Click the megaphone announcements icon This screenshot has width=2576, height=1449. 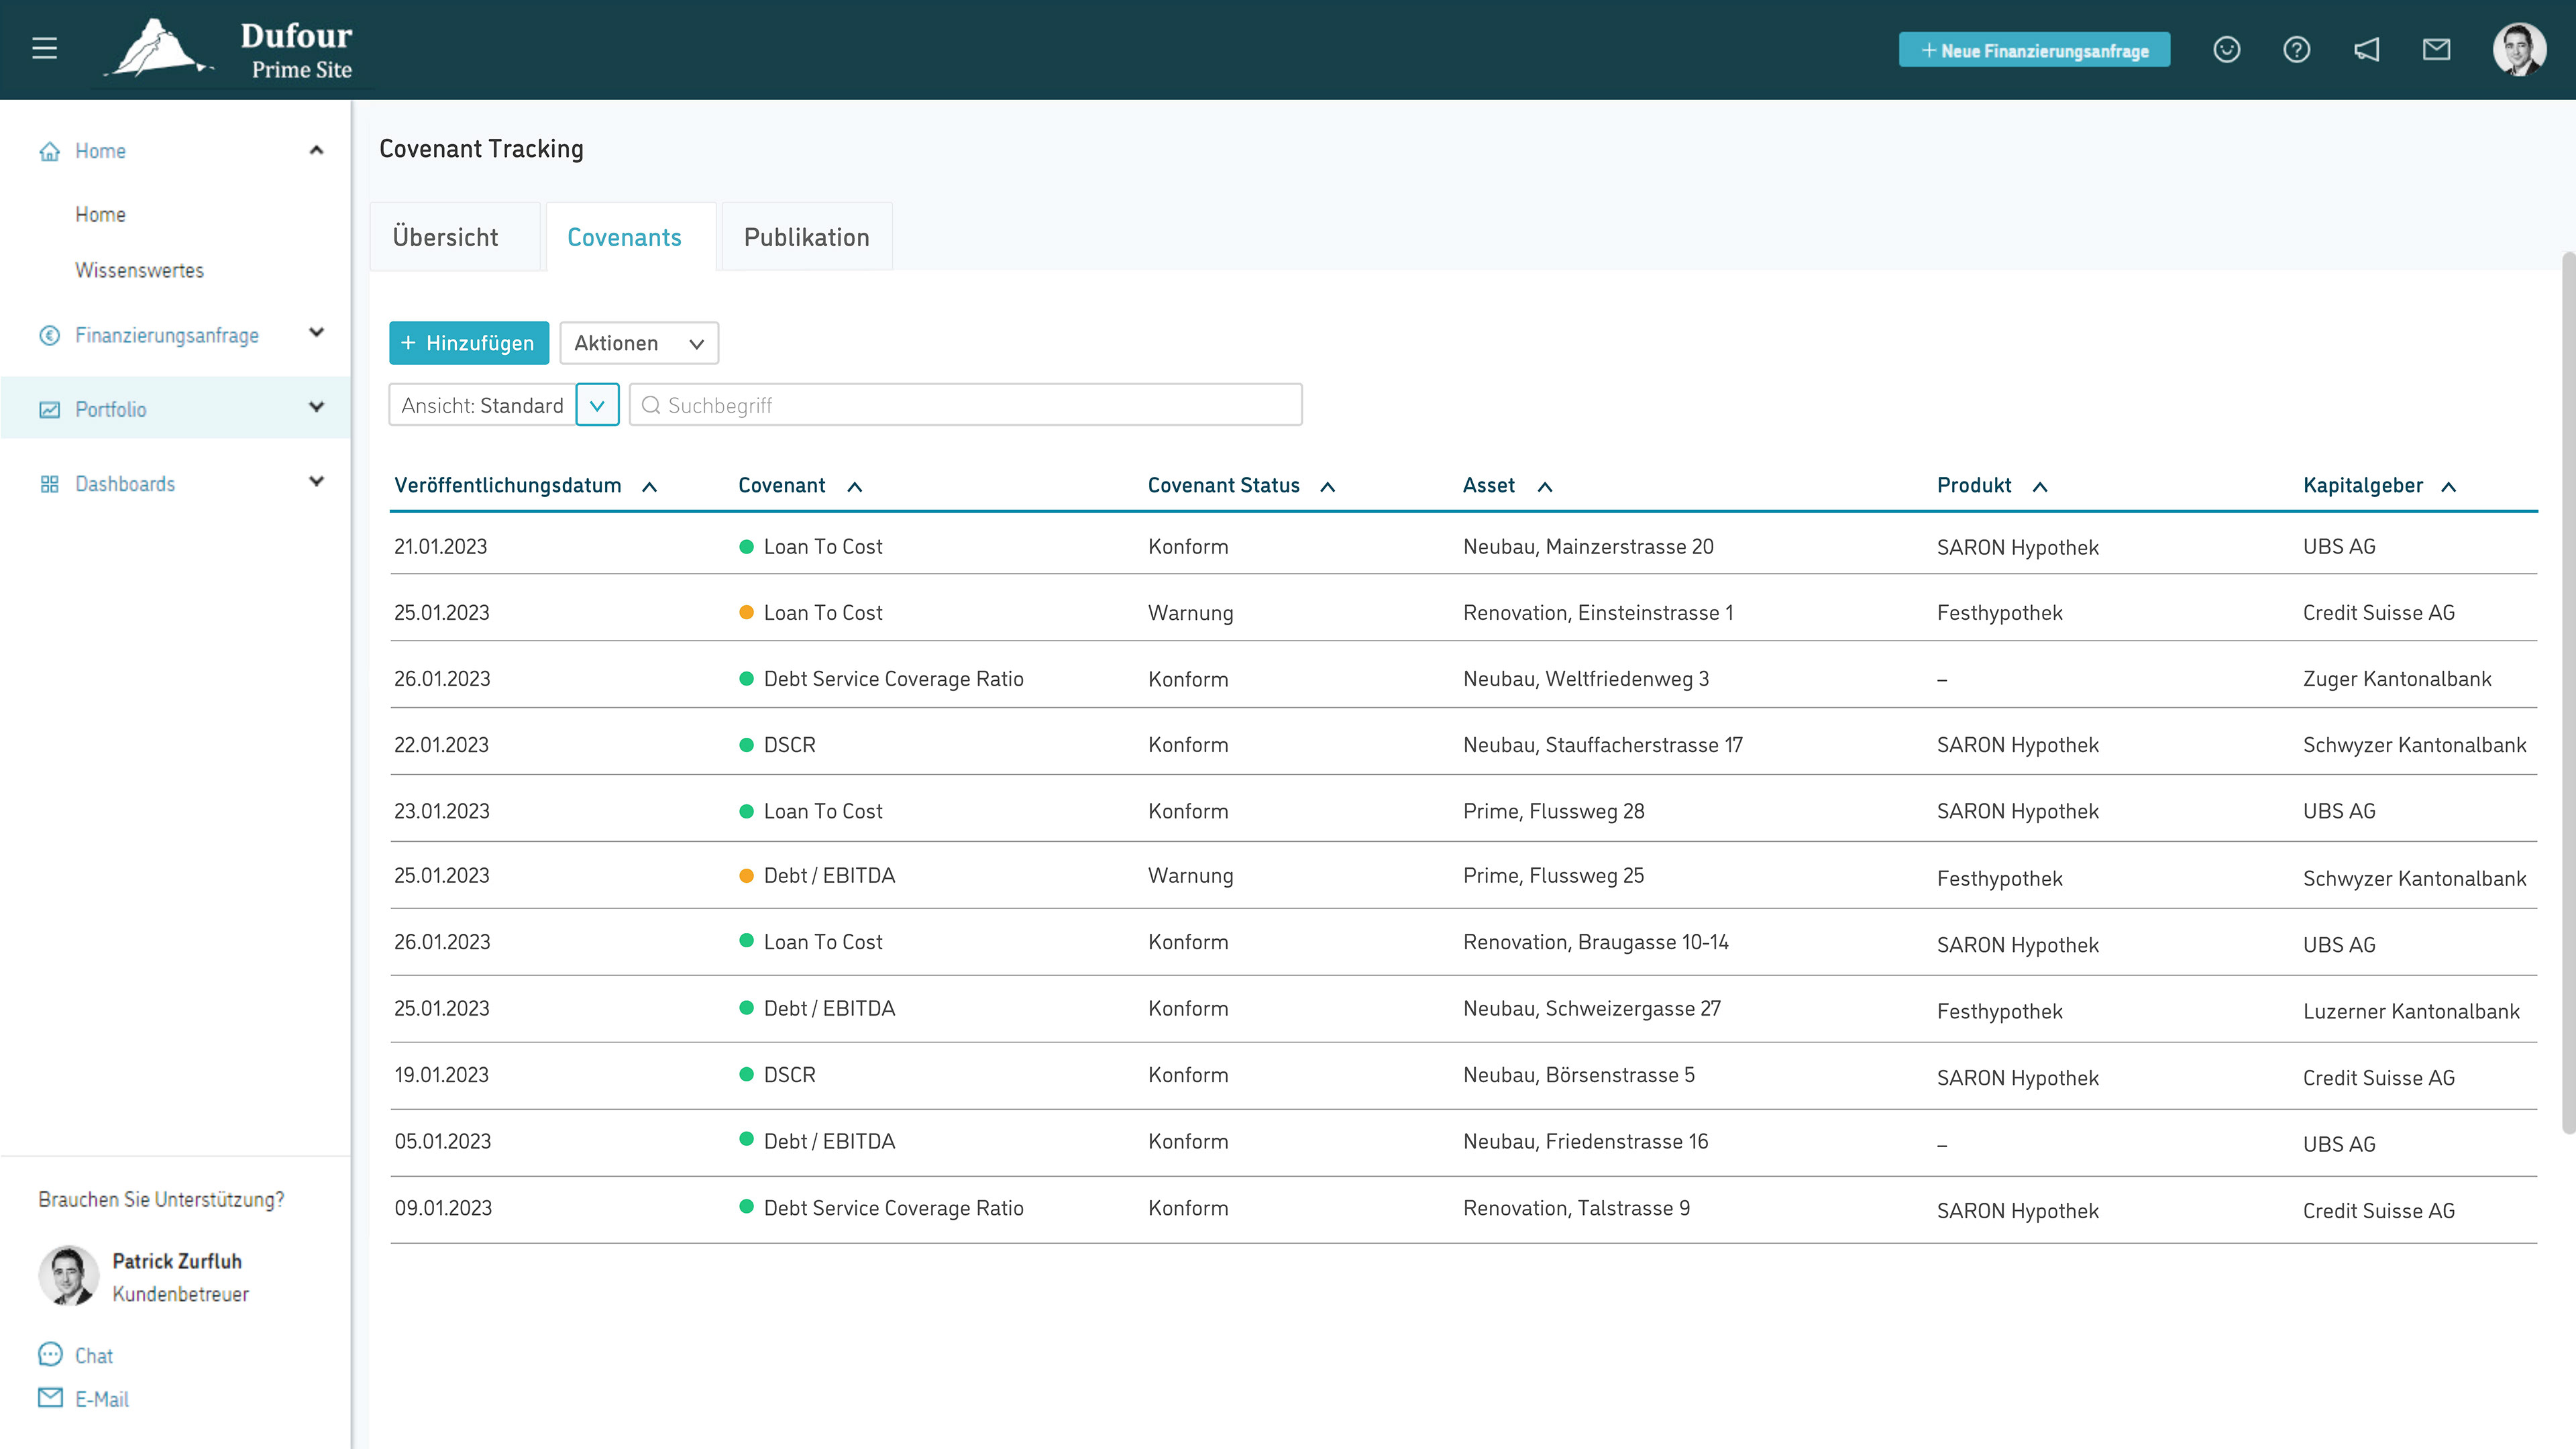(x=2366, y=49)
